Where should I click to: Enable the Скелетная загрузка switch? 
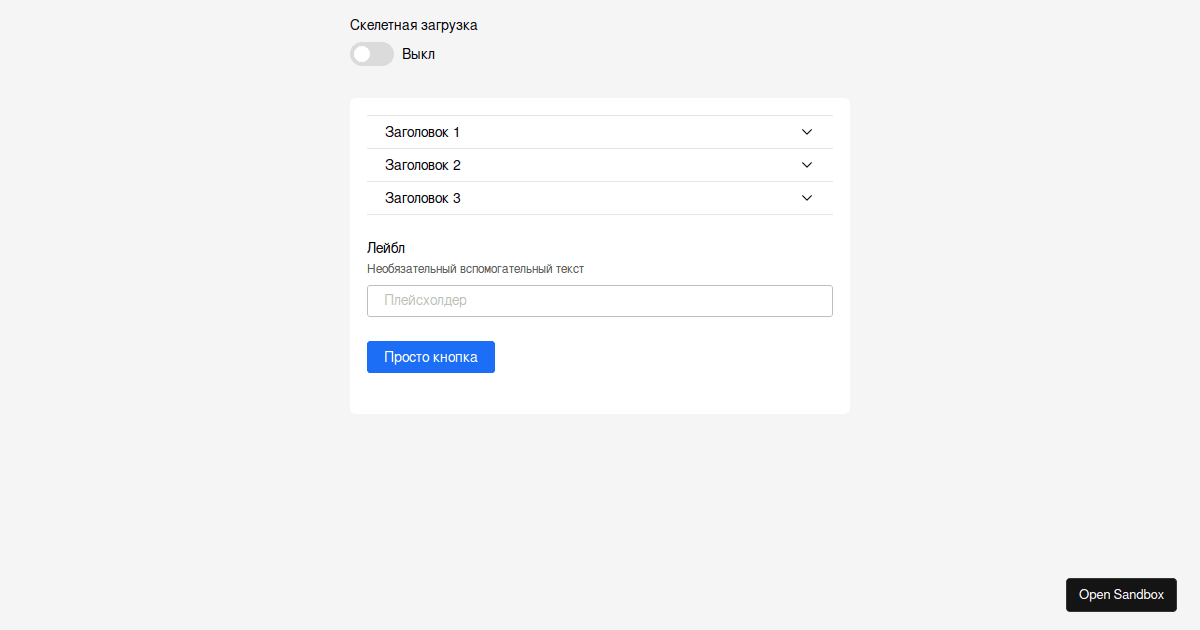coord(372,54)
